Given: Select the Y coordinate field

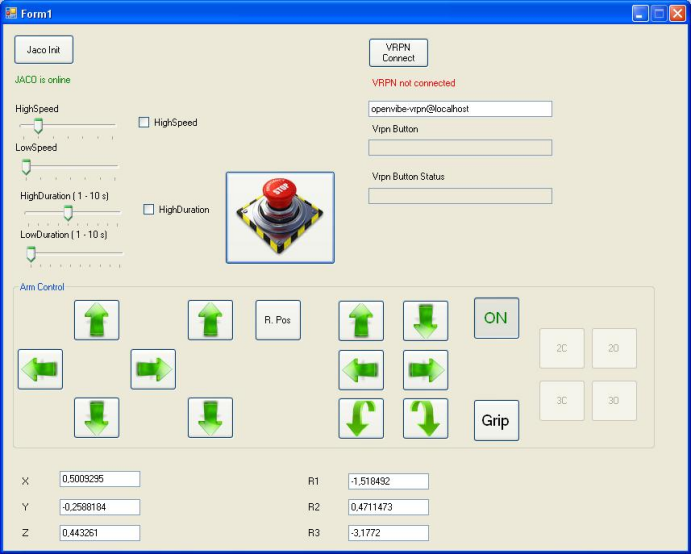Looking at the screenshot, I should 100,507.
